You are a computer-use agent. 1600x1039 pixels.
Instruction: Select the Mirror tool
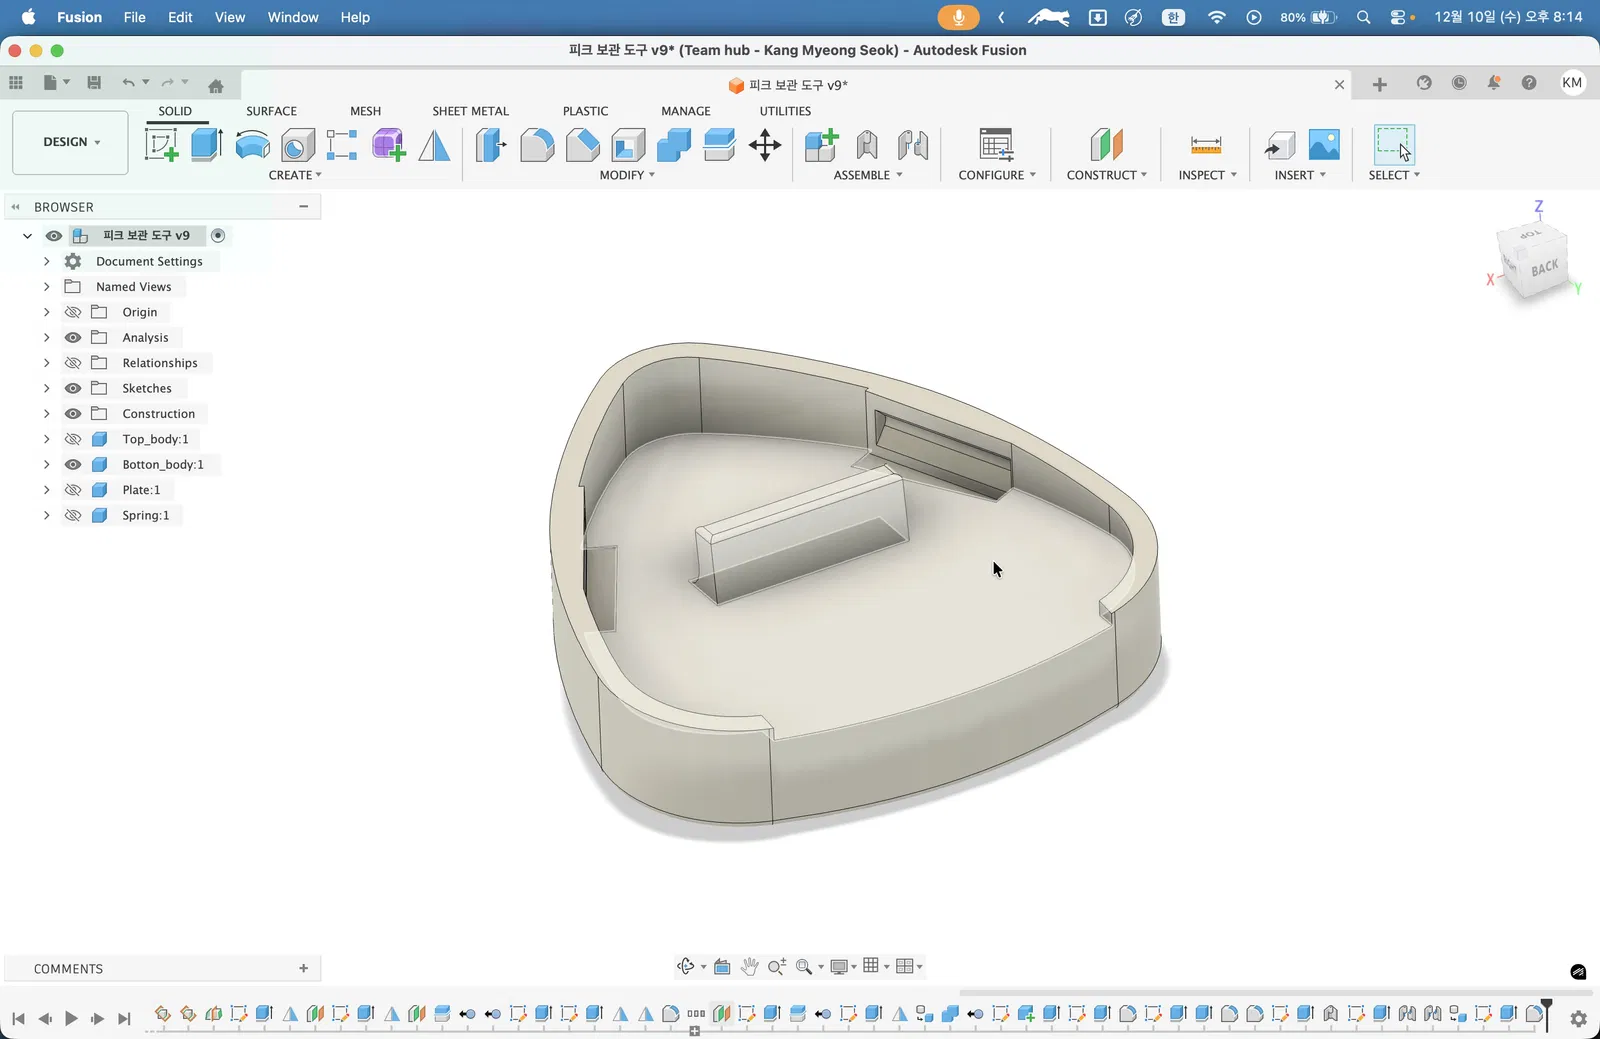(434, 145)
